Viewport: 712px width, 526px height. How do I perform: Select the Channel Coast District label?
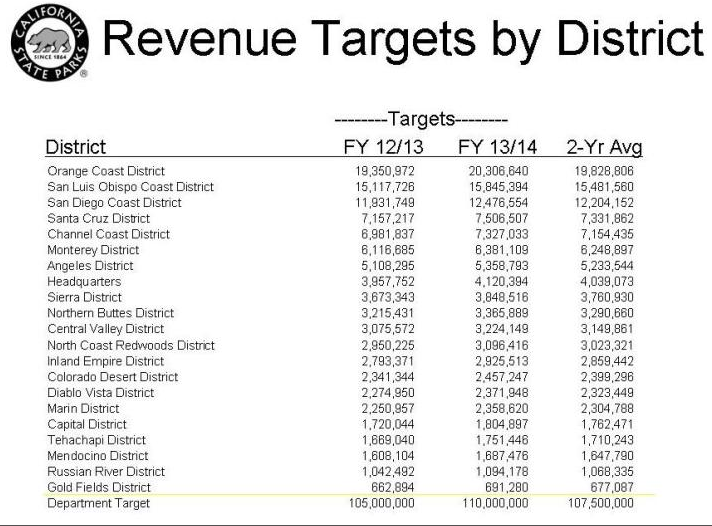109,234
